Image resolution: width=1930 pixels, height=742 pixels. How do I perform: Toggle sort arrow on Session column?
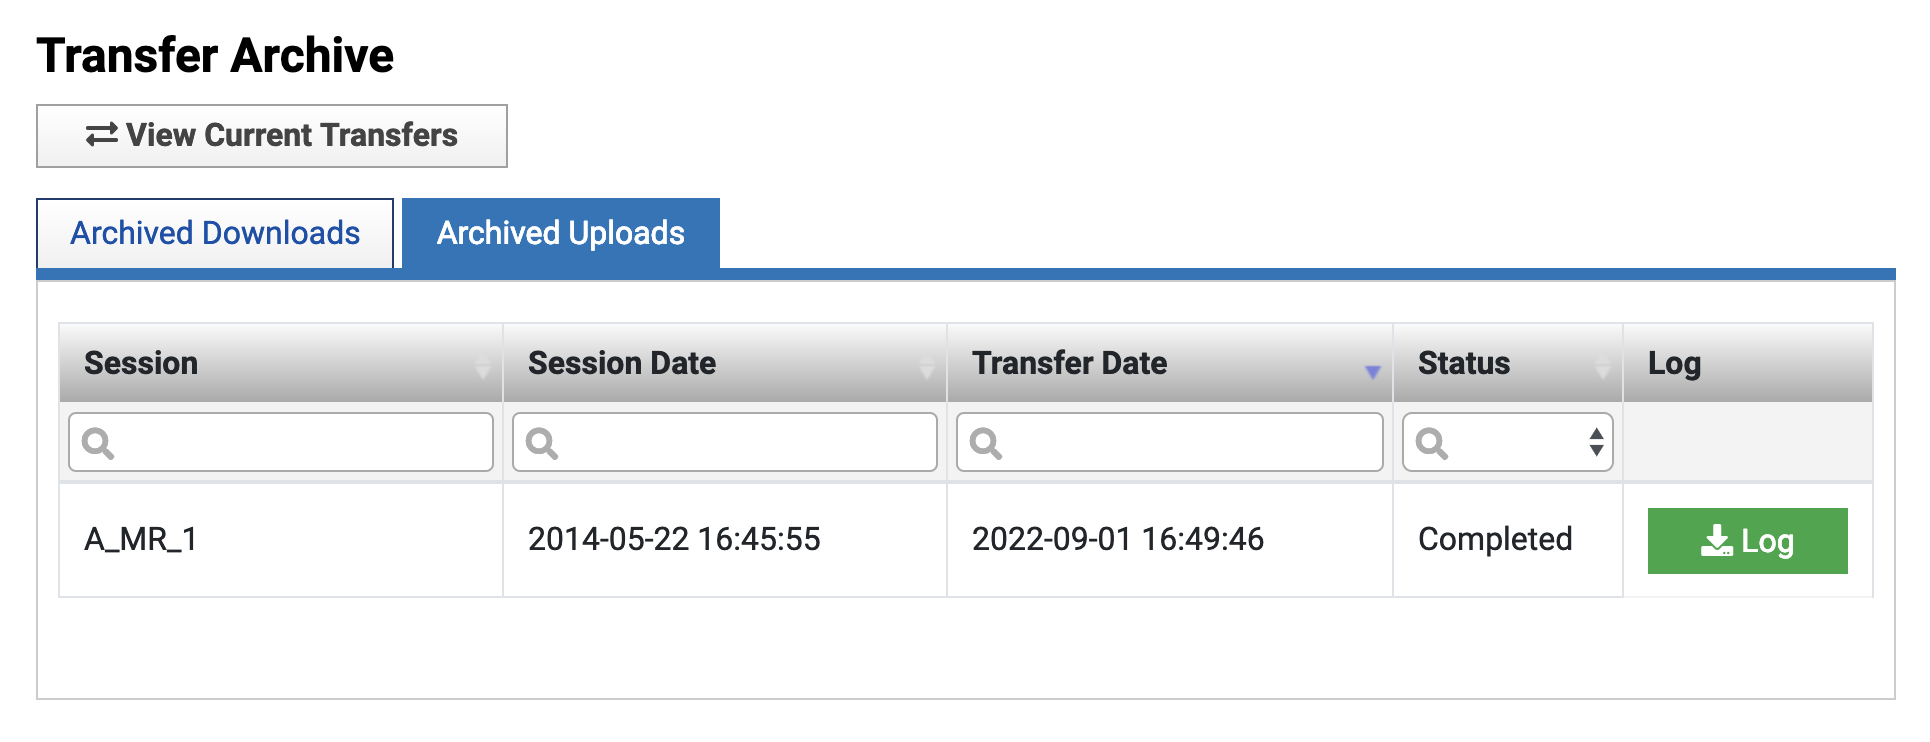point(482,368)
